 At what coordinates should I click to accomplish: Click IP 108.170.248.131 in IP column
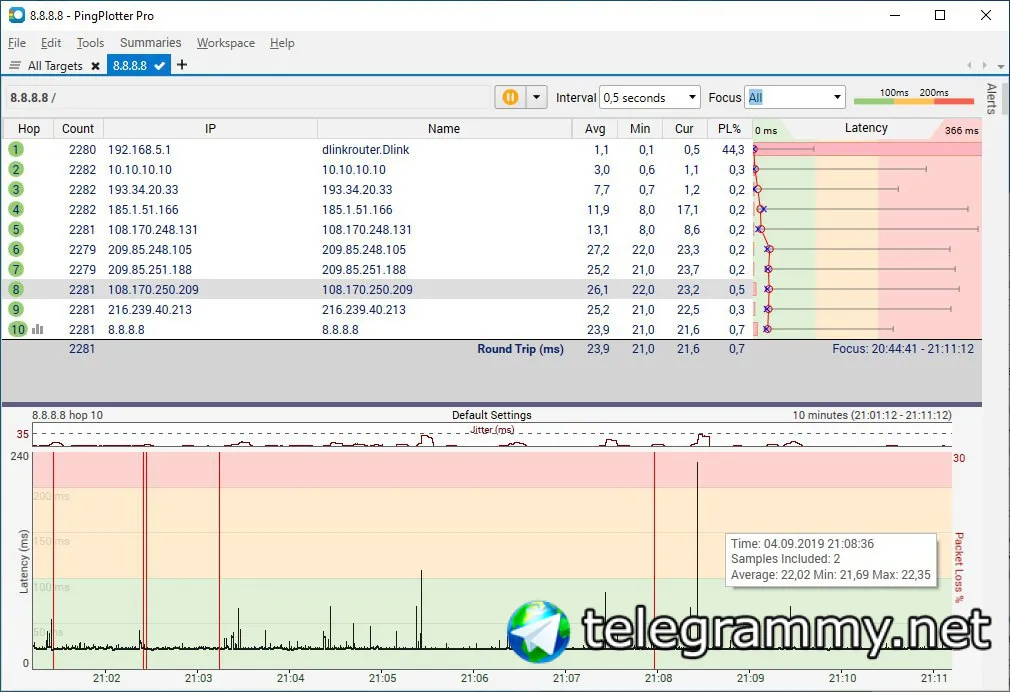pos(153,229)
